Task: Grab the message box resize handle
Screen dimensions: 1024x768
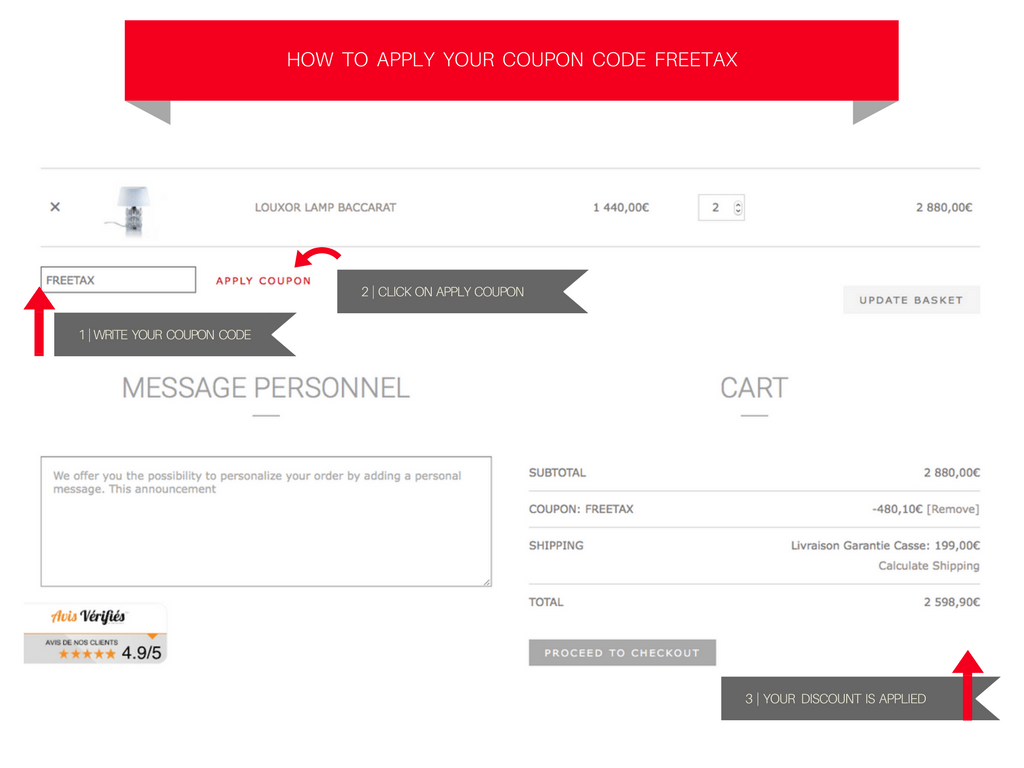Action: pyautogui.click(x=487, y=582)
